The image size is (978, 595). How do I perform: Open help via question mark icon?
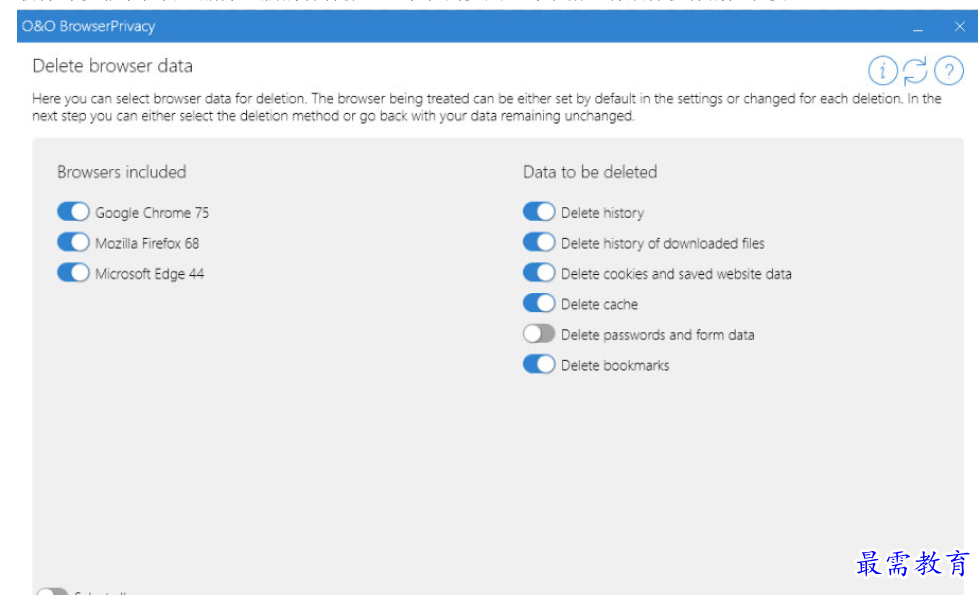coord(948,71)
